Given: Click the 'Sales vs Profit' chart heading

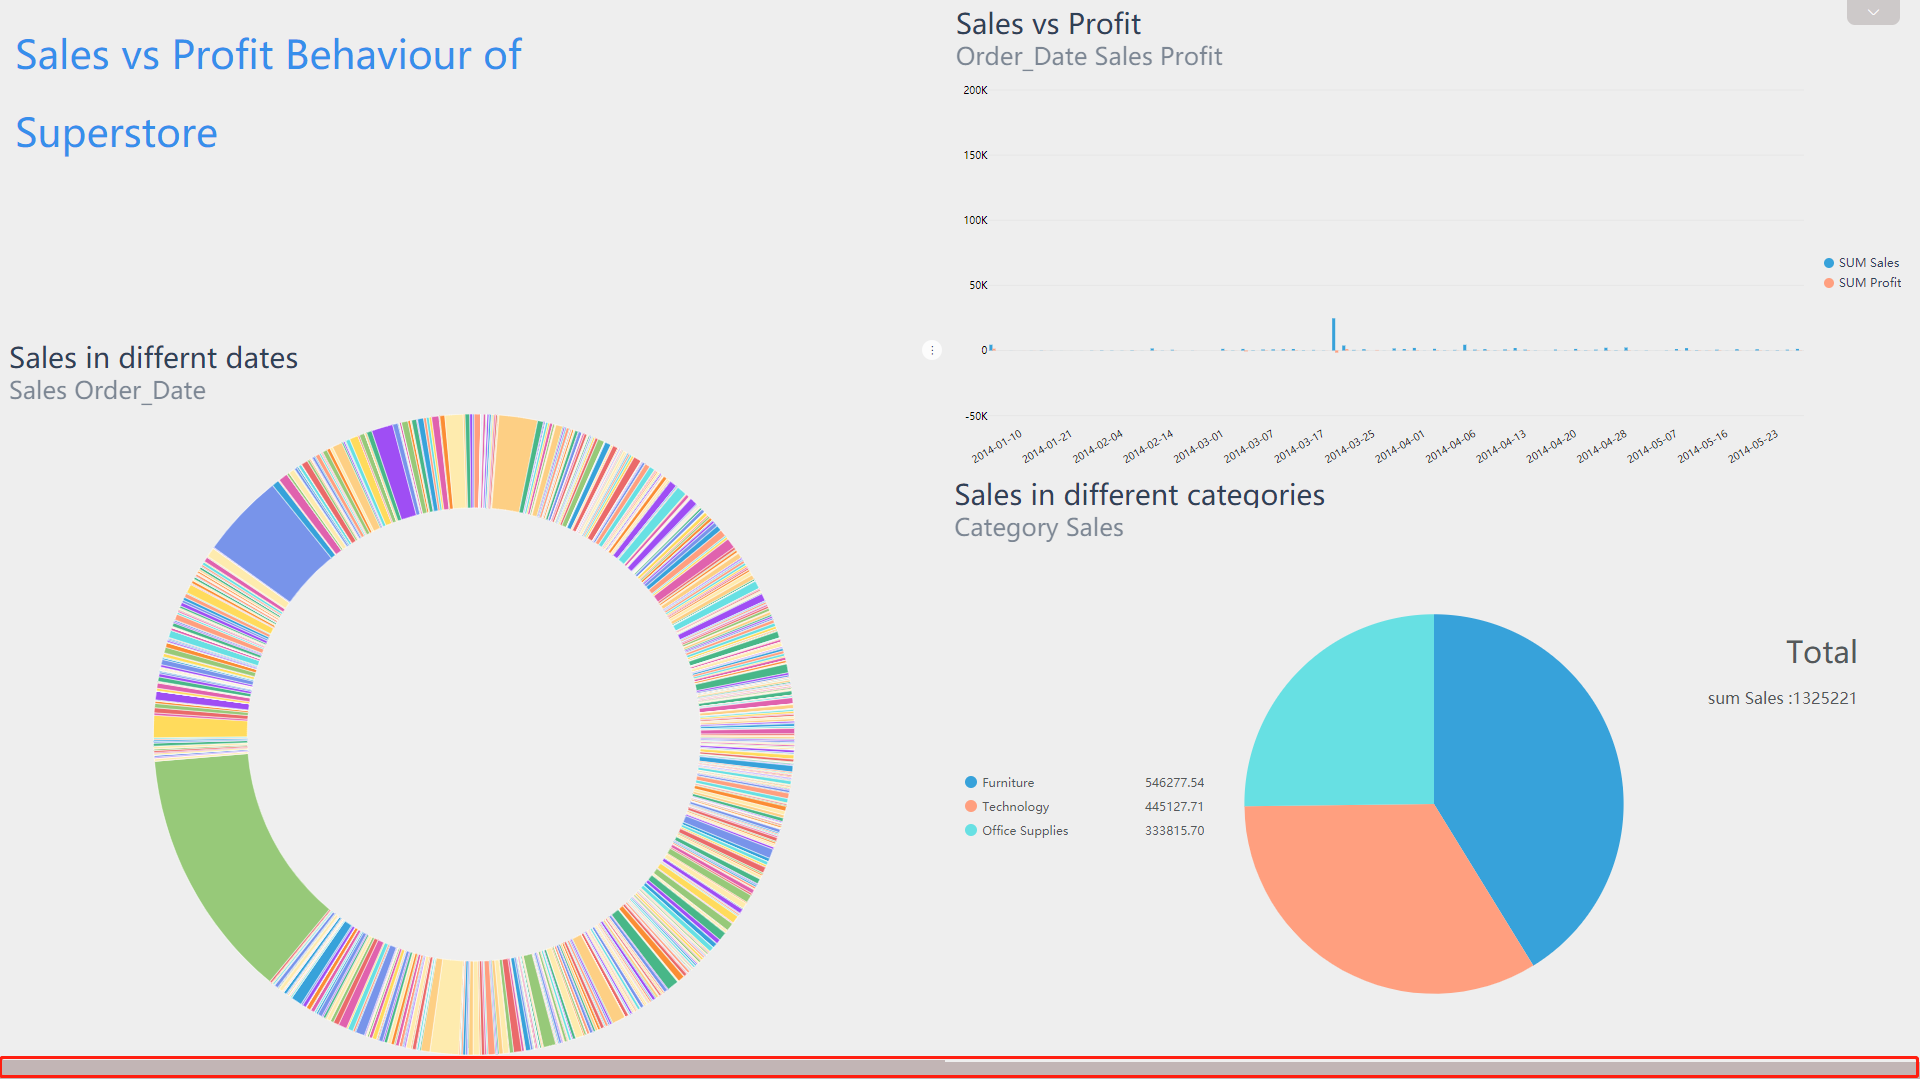Looking at the screenshot, I should coord(1048,24).
